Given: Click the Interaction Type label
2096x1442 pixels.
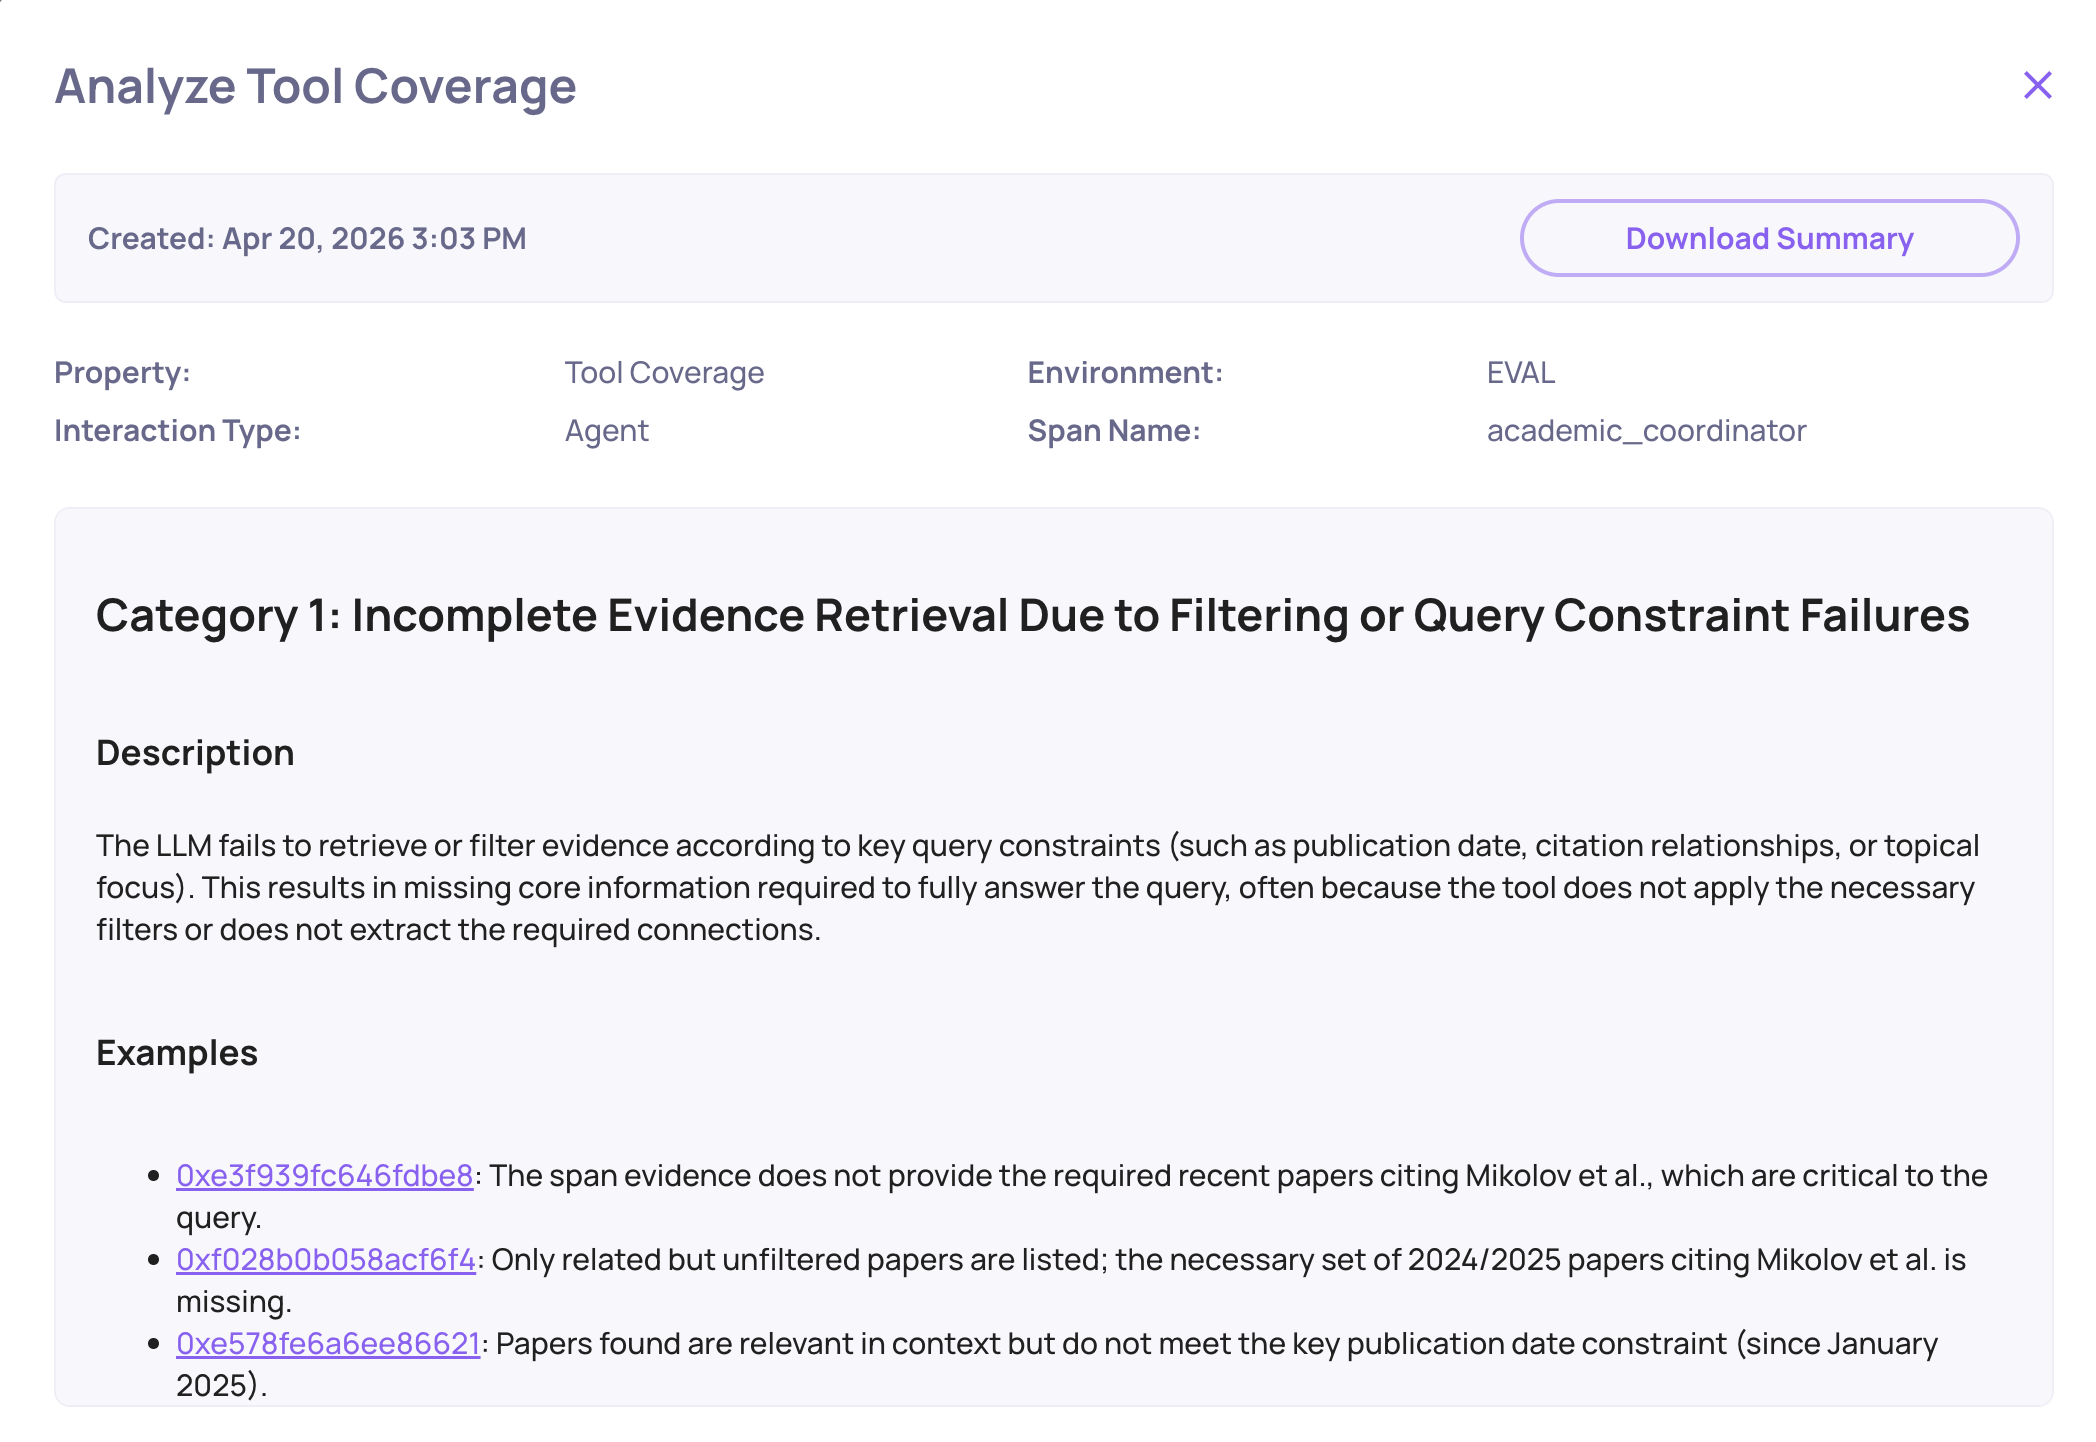Looking at the screenshot, I should click(x=177, y=431).
